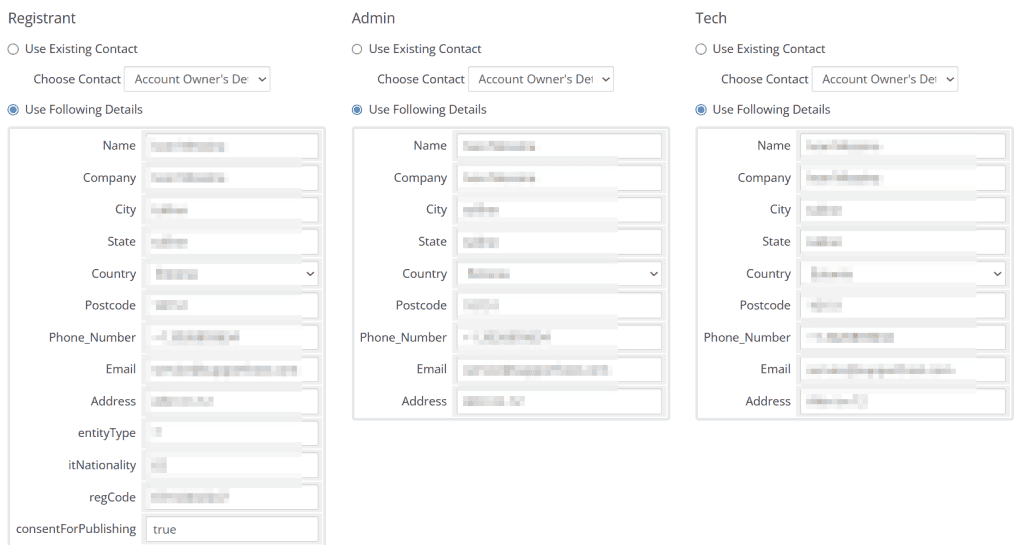The width and height of the screenshot is (1024, 545).
Task: Click Admin Company field
Action: point(559,178)
